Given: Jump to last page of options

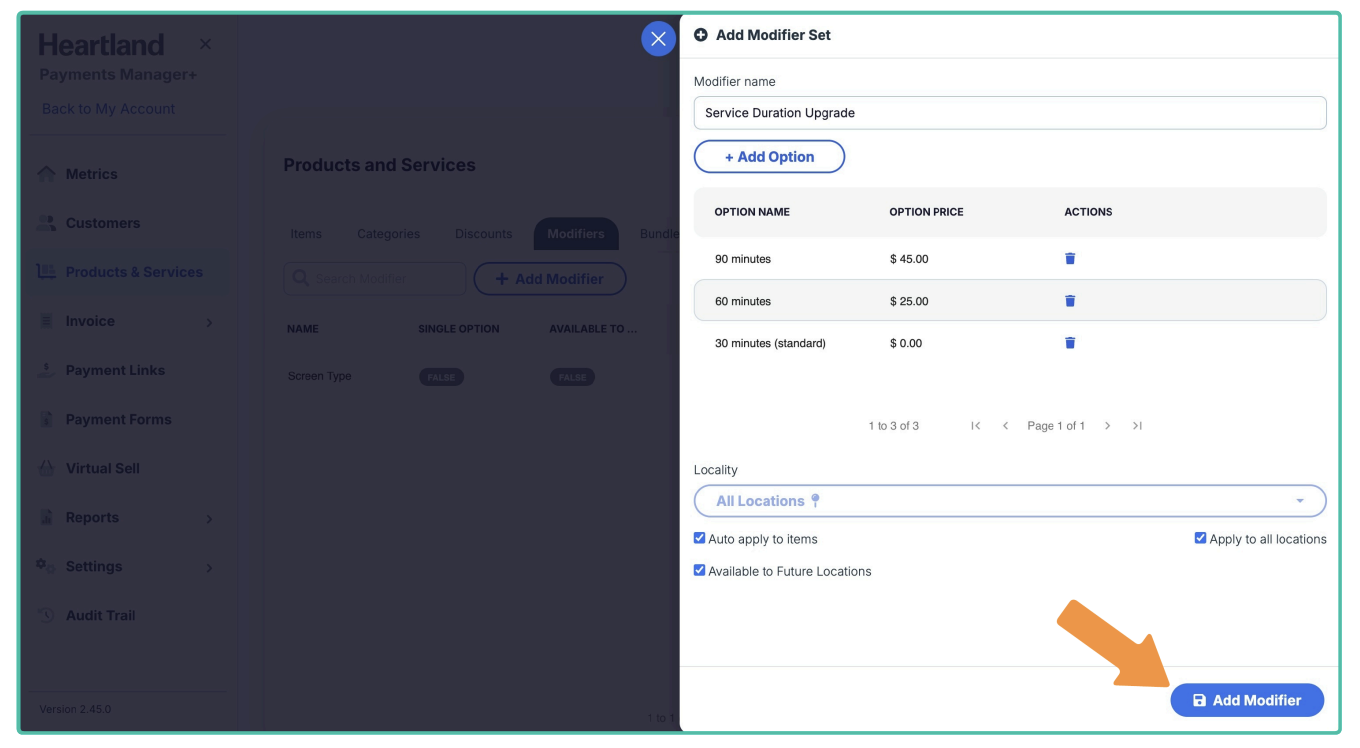Looking at the screenshot, I should tap(1137, 426).
